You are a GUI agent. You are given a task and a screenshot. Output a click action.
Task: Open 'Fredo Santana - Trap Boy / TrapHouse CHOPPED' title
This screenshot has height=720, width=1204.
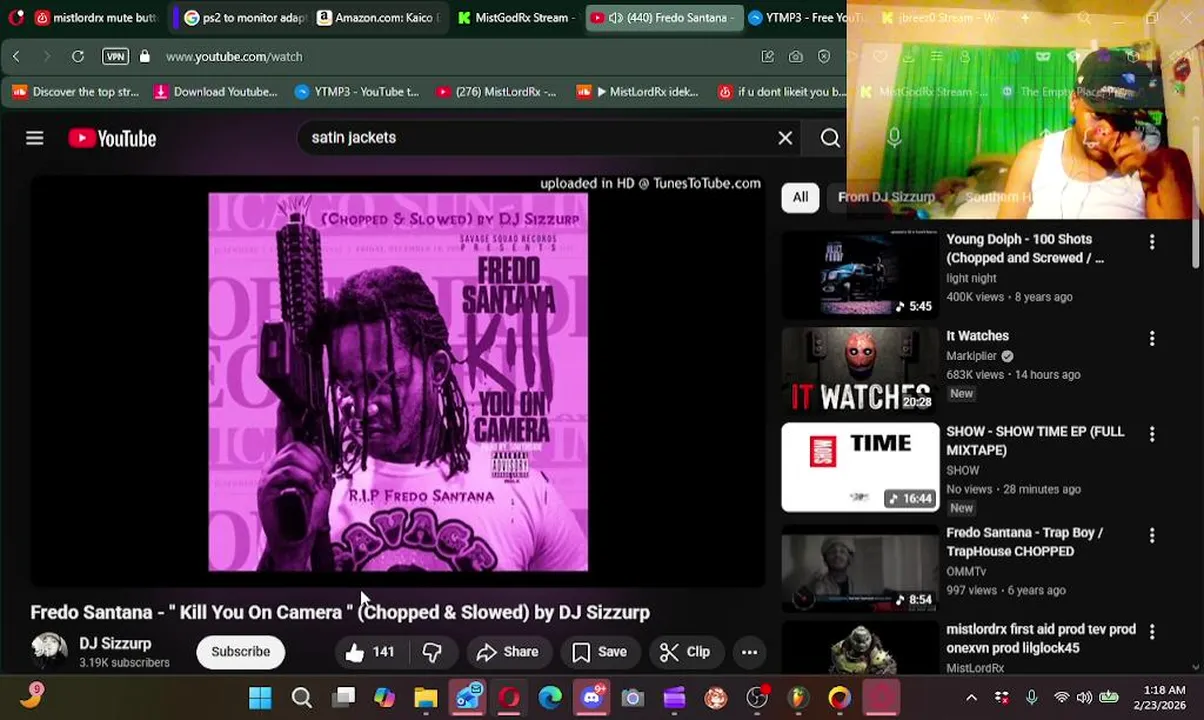(1025, 542)
